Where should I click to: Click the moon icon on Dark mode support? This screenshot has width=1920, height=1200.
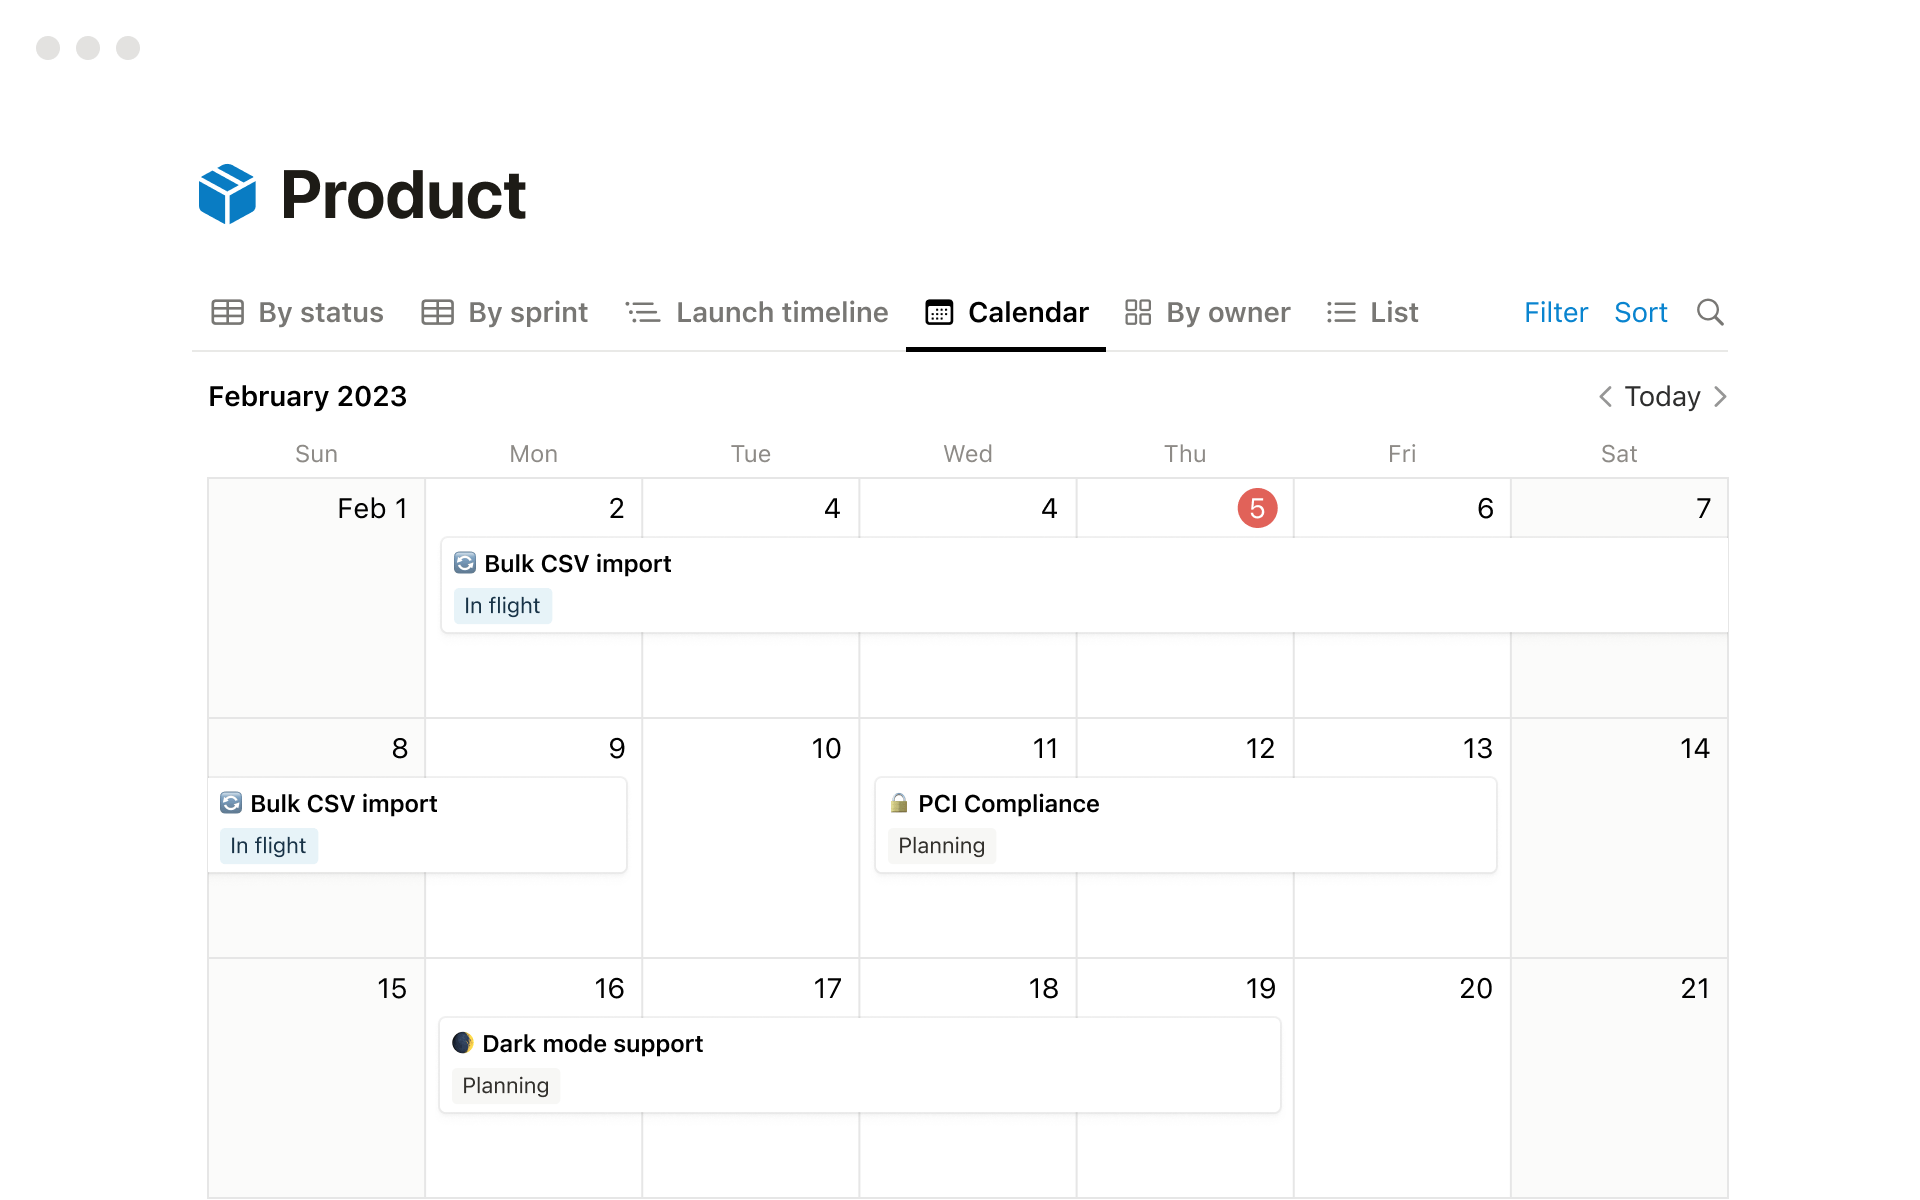(462, 1043)
